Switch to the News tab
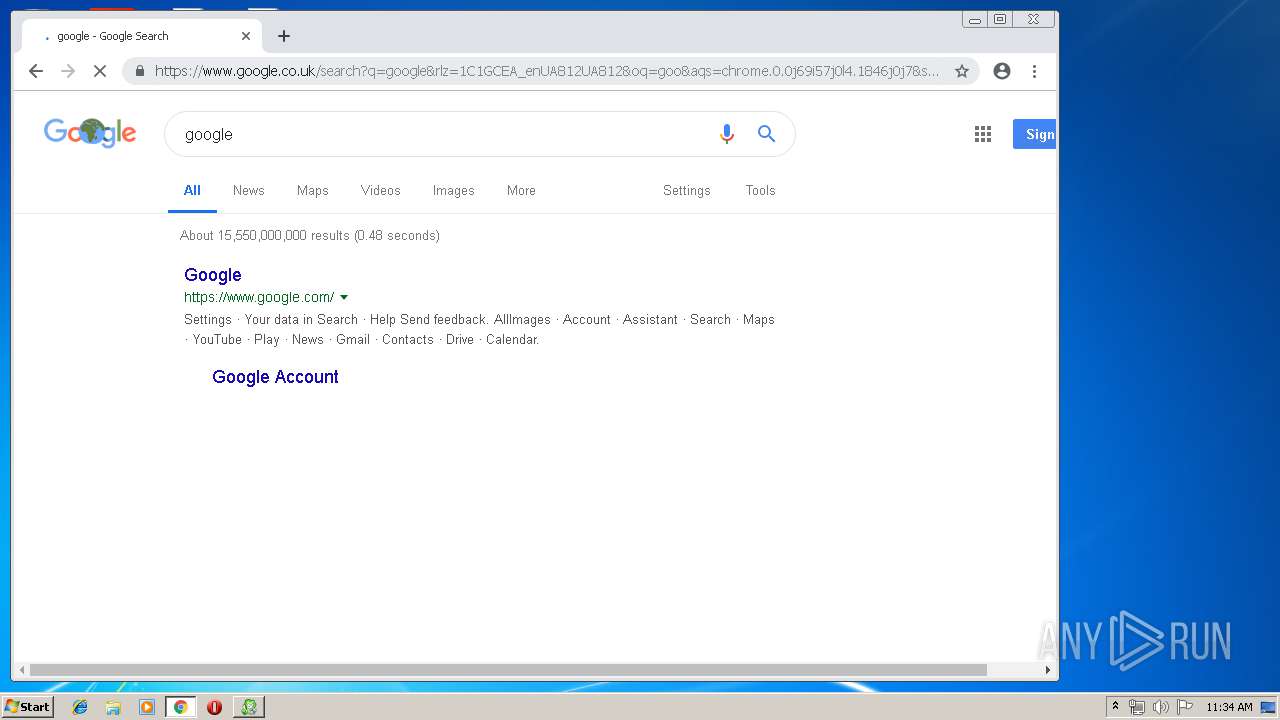Image resolution: width=1280 pixels, height=720 pixels. (249, 190)
